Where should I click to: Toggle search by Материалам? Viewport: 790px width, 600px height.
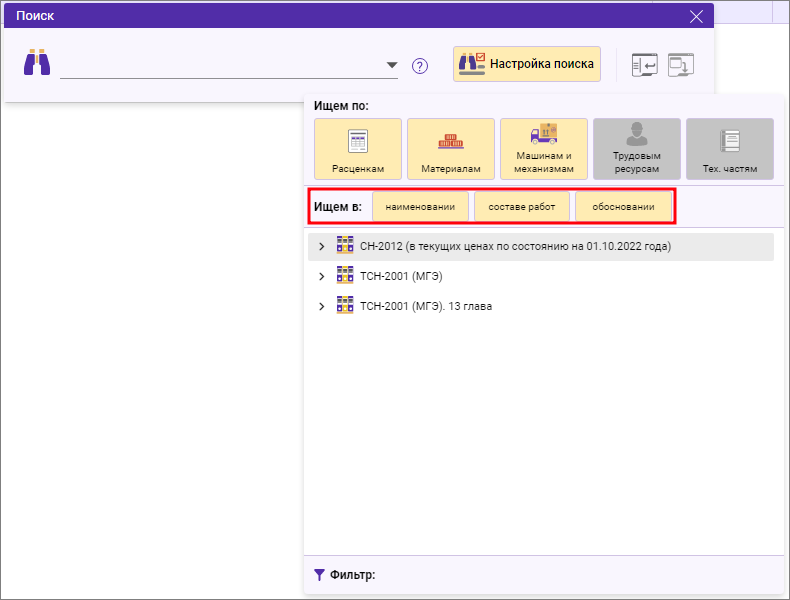(451, 148)
